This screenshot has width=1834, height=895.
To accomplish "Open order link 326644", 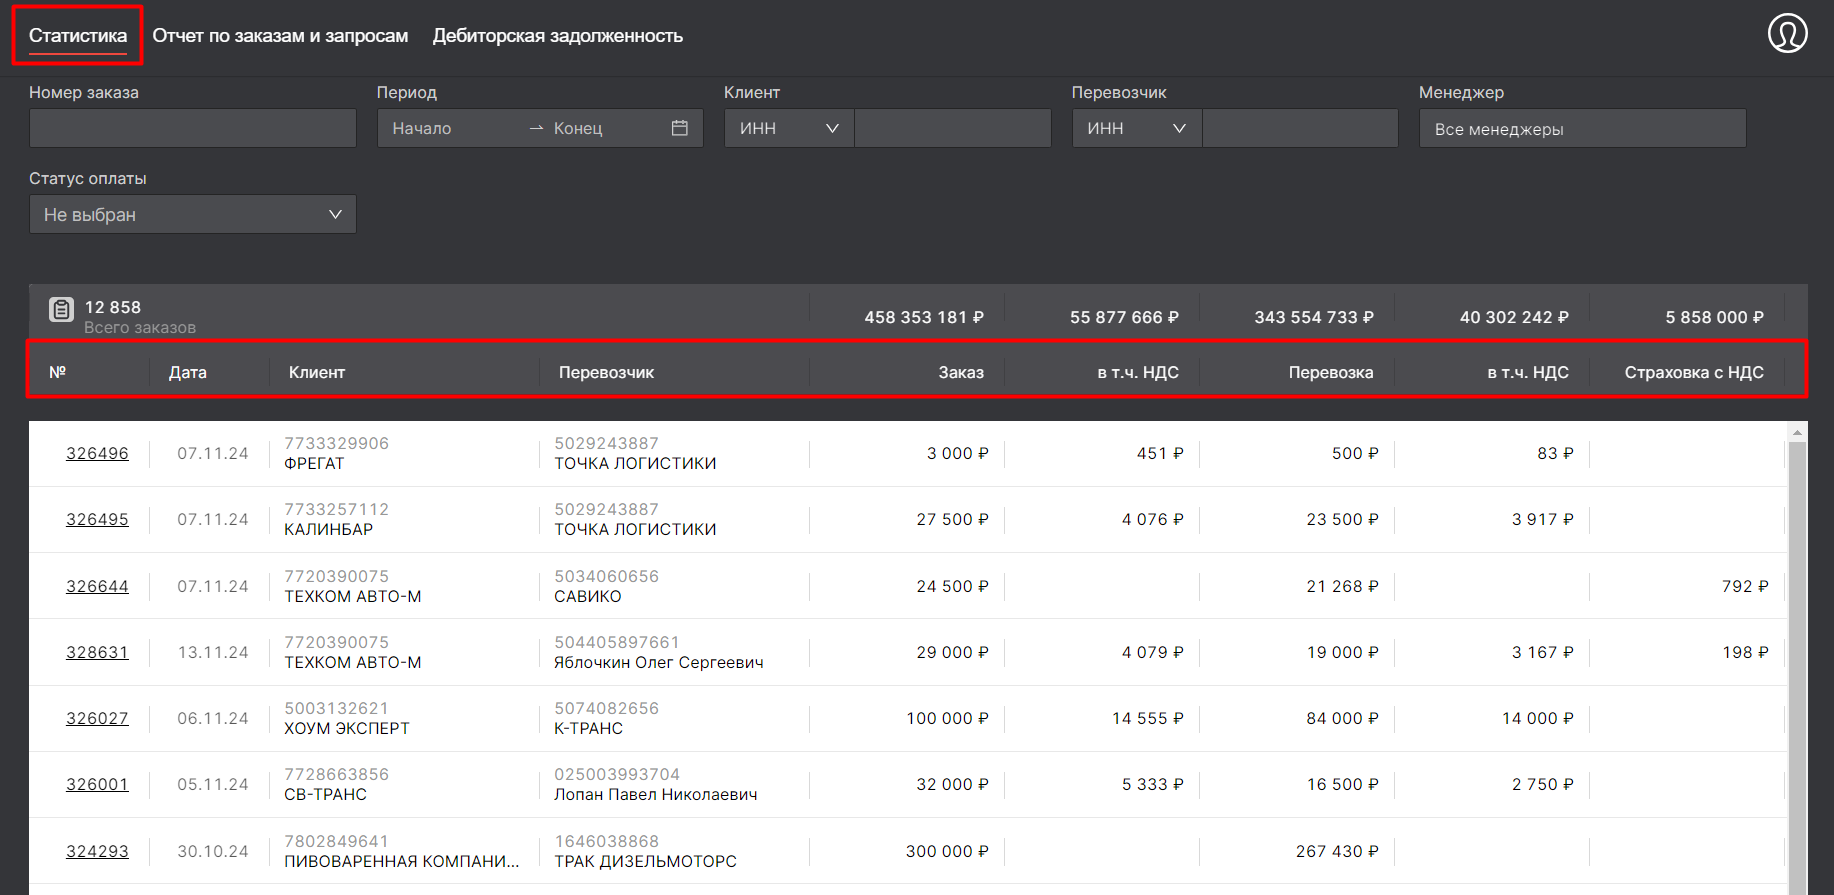I will click(x=97, y=586).
